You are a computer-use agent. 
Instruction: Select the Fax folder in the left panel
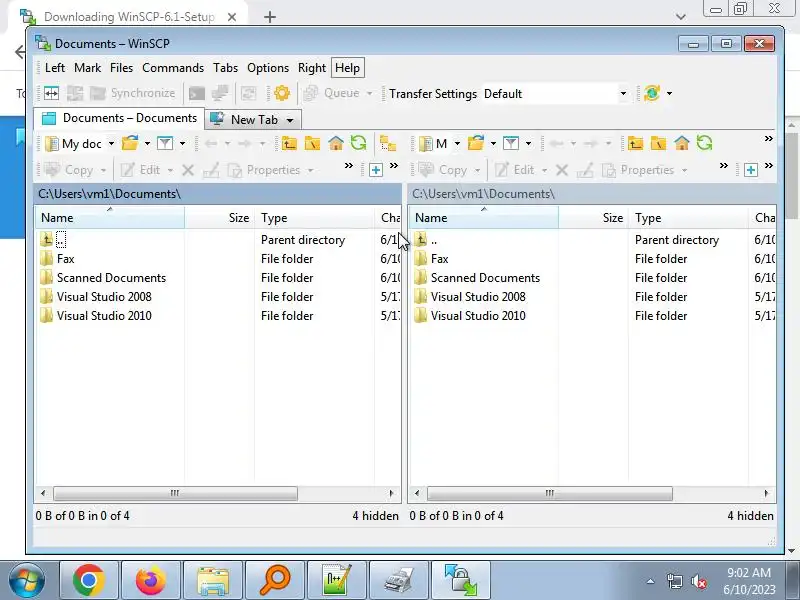tap(65, 259)
